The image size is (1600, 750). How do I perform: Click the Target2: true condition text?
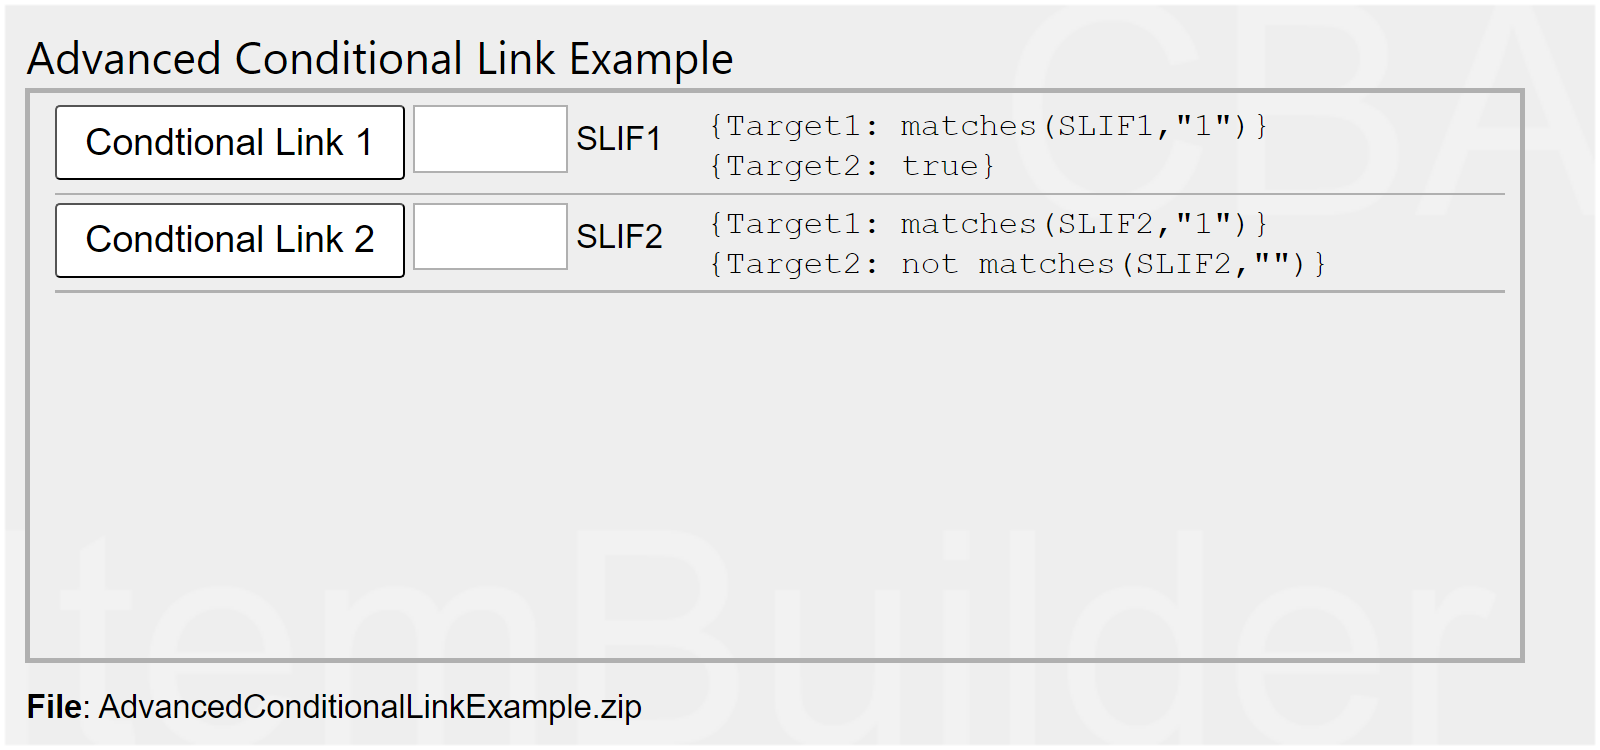coord(852,166)
